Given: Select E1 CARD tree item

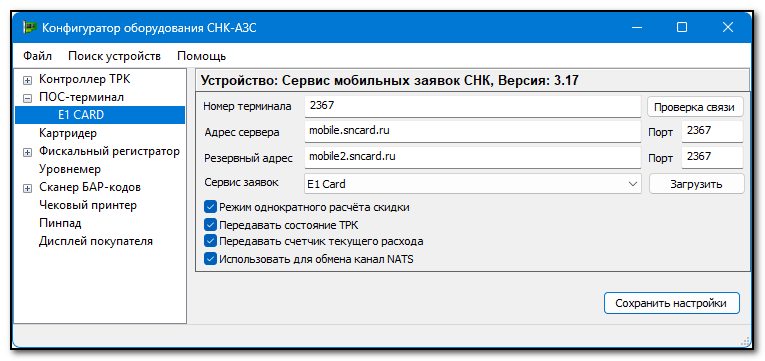Looking at the screenshot, I should tap(100, 115).
